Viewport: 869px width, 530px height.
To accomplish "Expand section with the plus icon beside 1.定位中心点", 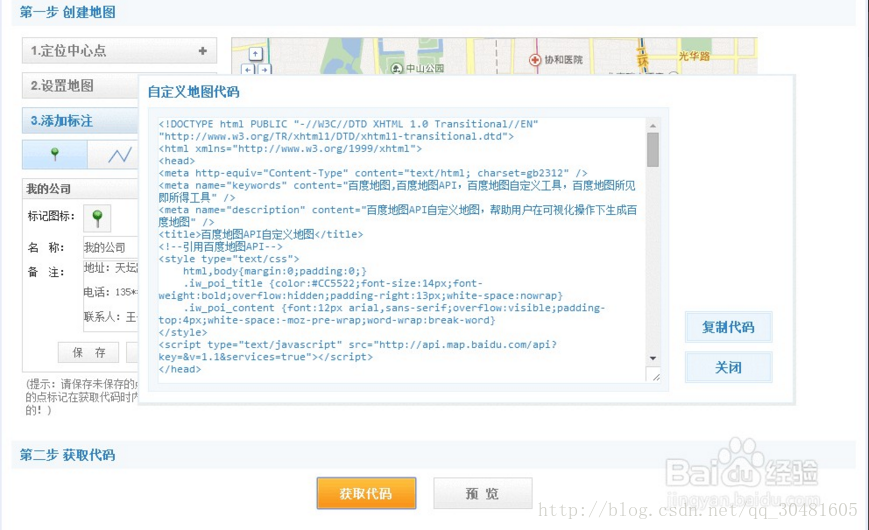I will (202, 50).
